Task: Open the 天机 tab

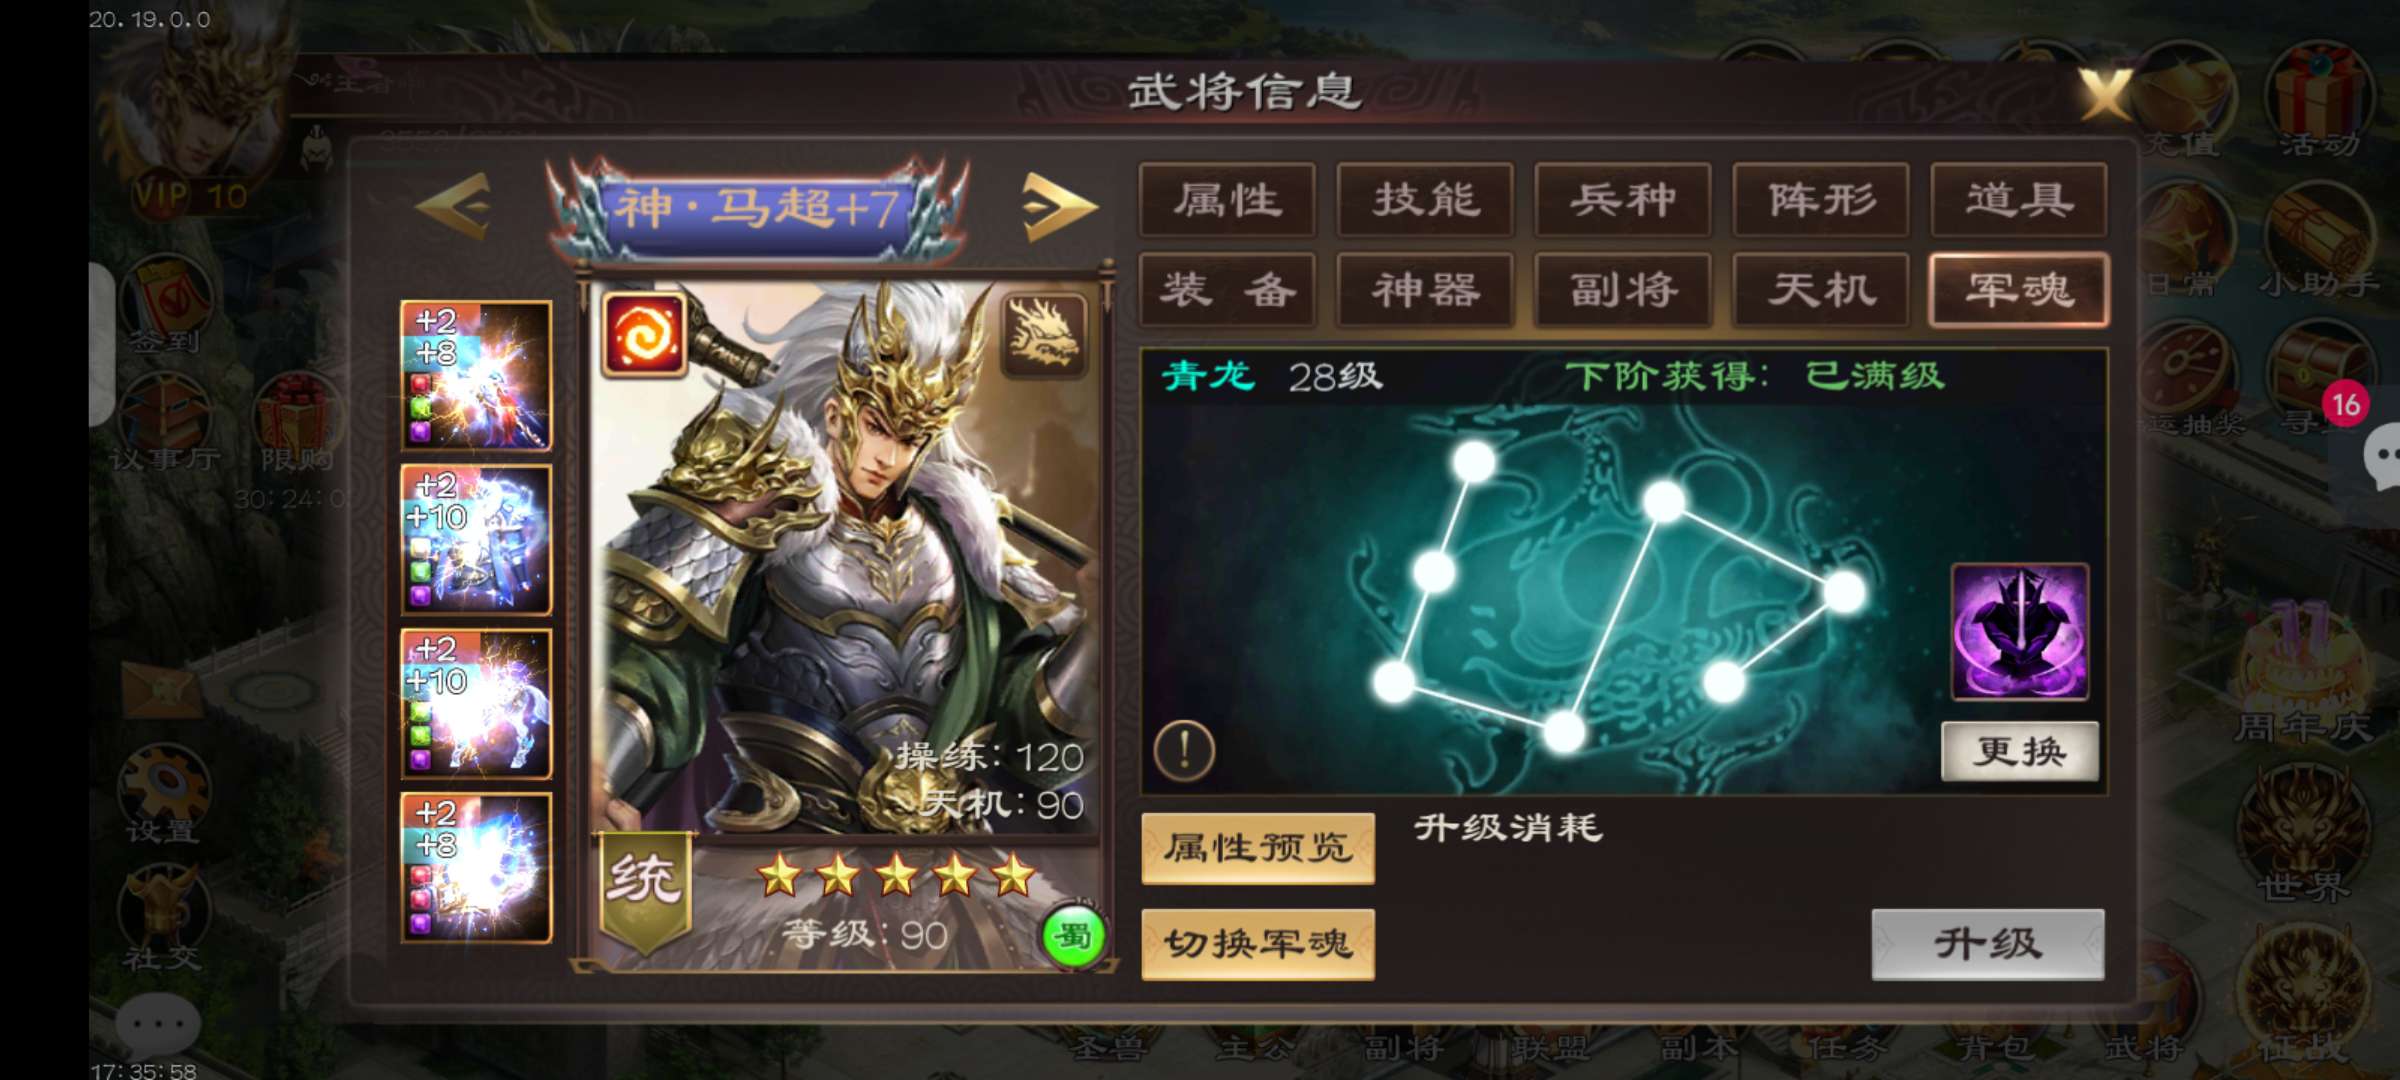Action: 1821,290
